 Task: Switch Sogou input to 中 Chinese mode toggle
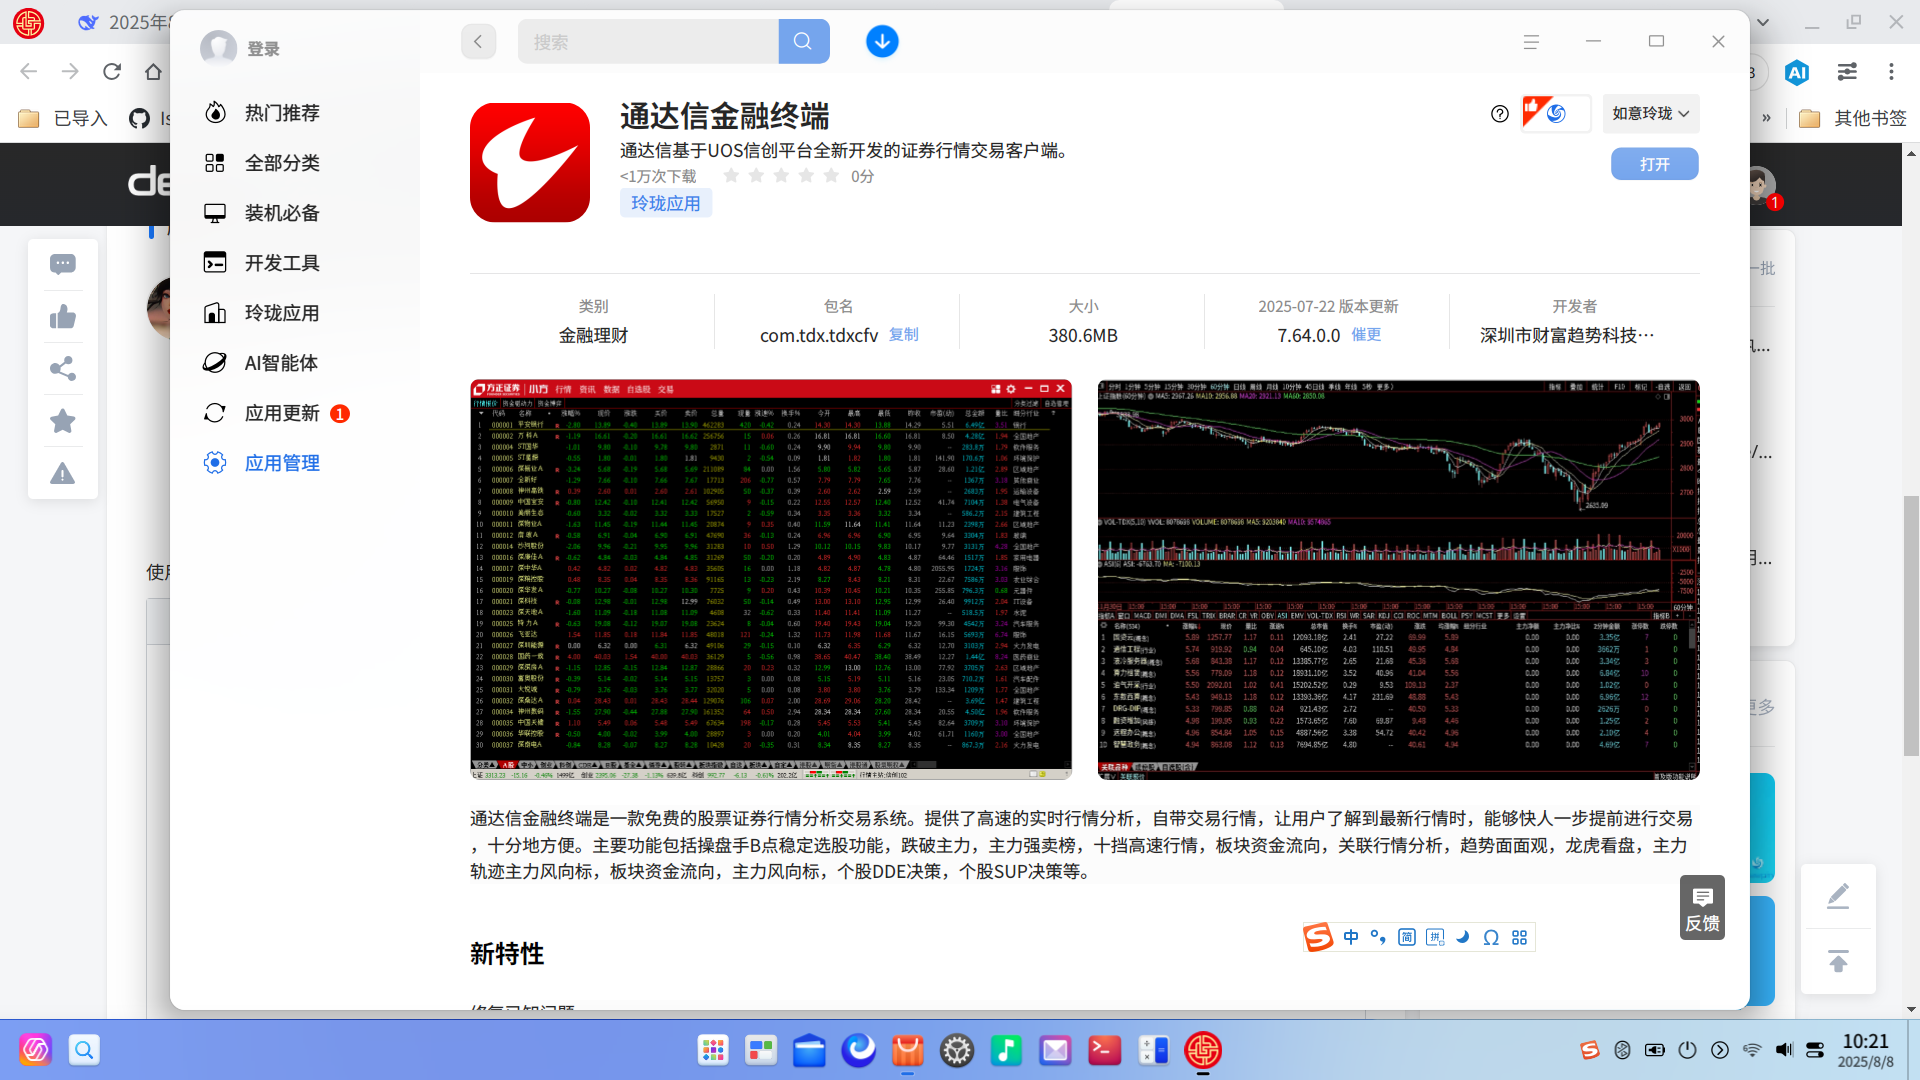point(1351,937)
